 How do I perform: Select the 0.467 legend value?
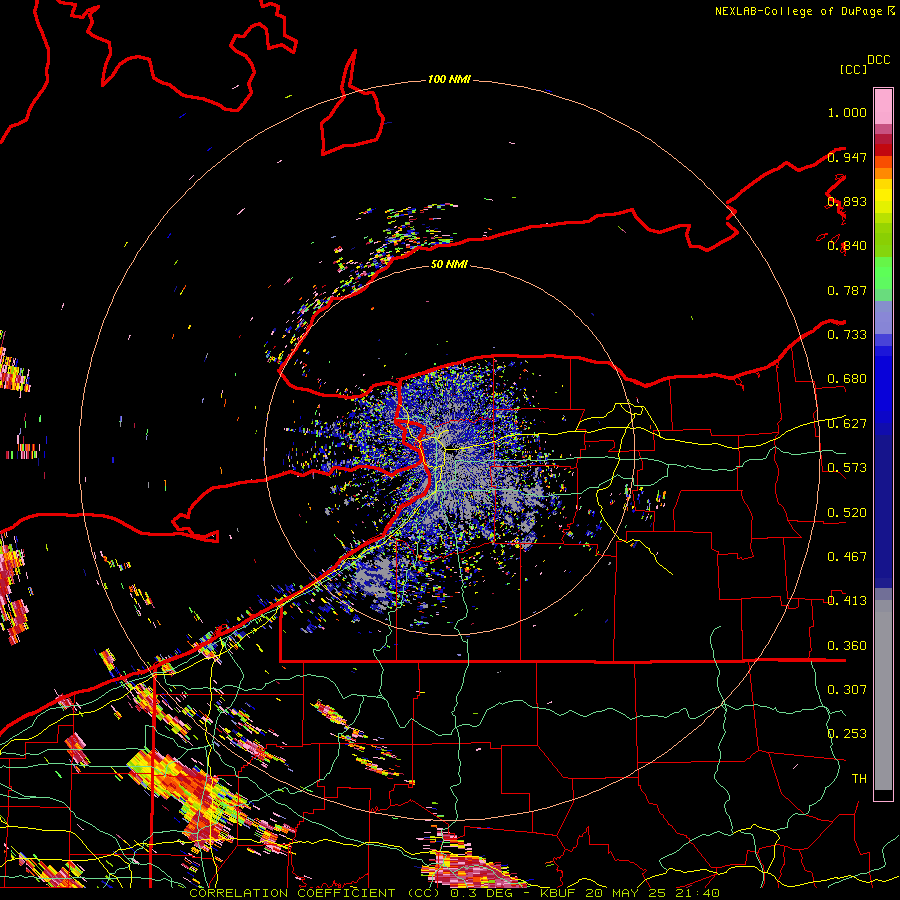point(847,557)
